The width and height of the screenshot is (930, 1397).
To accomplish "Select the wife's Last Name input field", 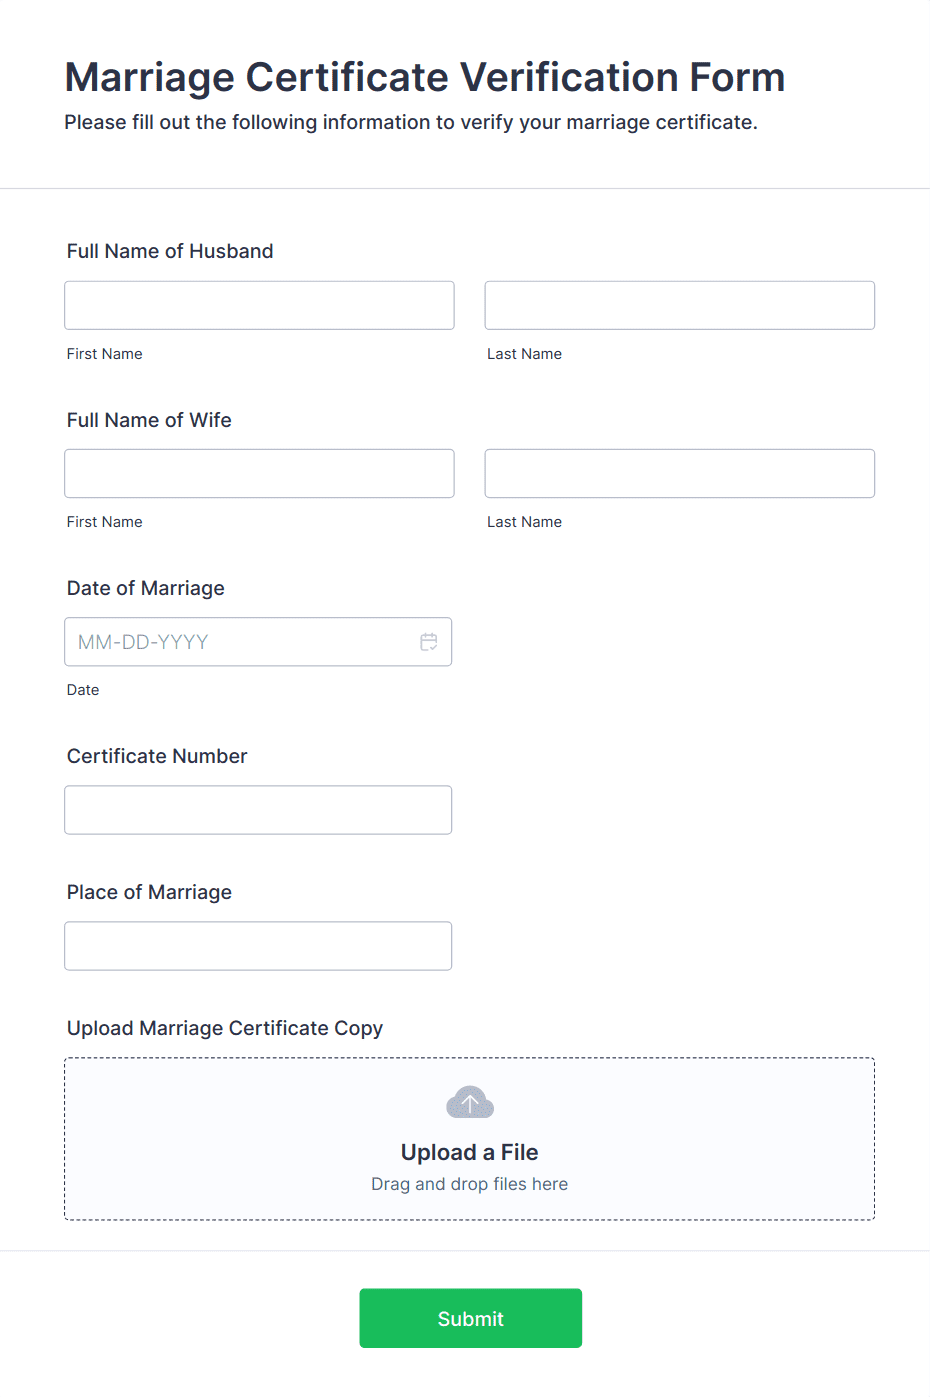I will tap(679, 473).
